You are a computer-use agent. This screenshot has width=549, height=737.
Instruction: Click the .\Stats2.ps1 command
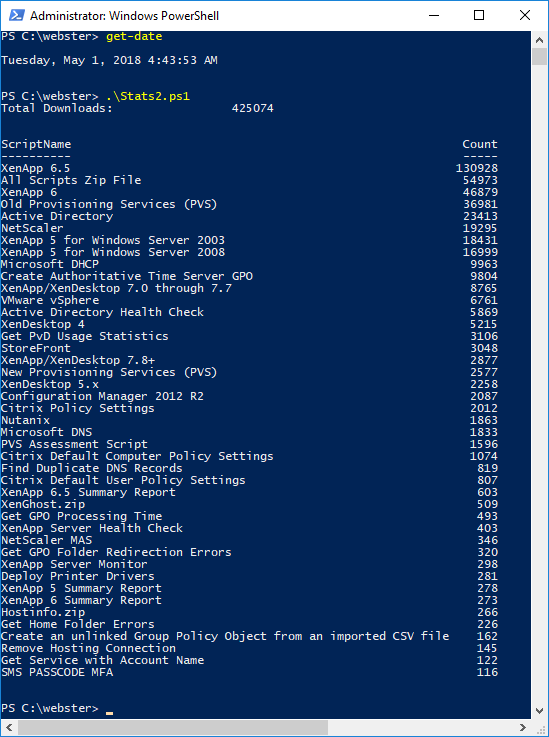tap(148, 96)
